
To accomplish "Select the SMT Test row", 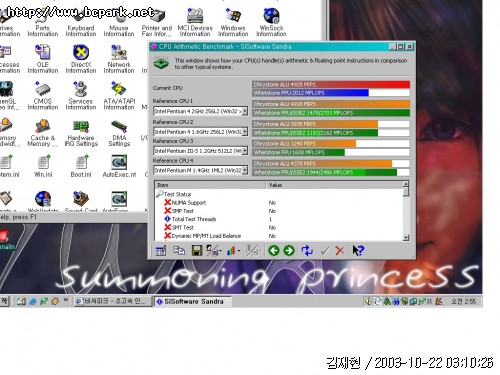I will click(279, 228).
